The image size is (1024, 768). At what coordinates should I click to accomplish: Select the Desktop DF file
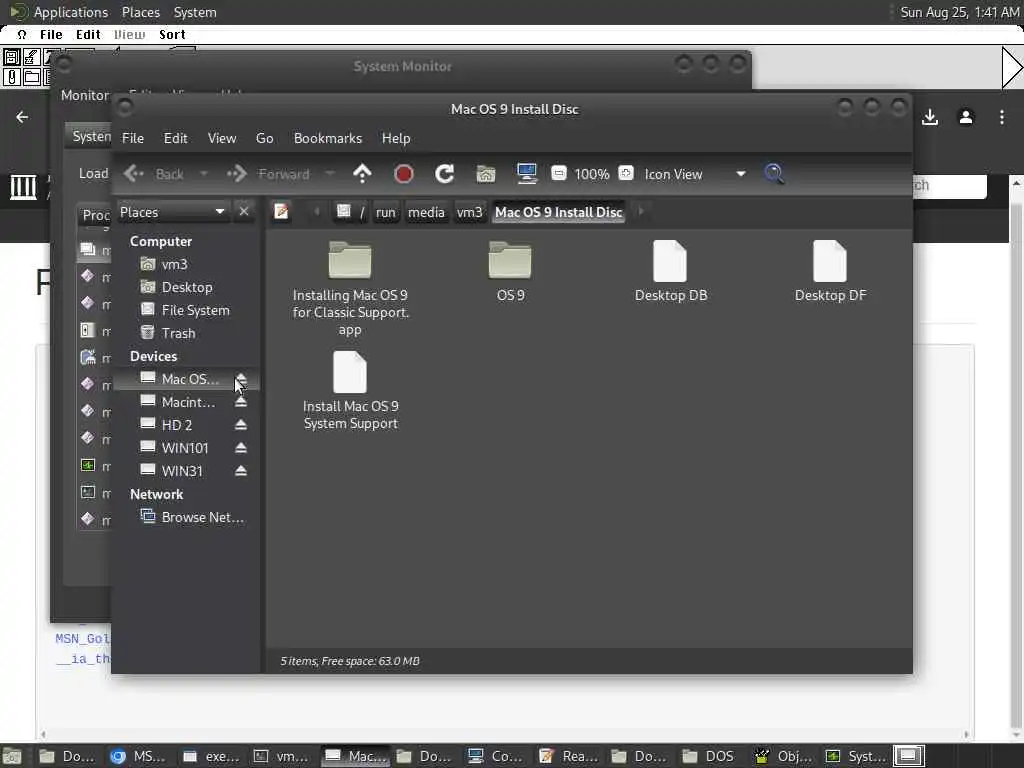pyautogui.click(x=830, y=271)
